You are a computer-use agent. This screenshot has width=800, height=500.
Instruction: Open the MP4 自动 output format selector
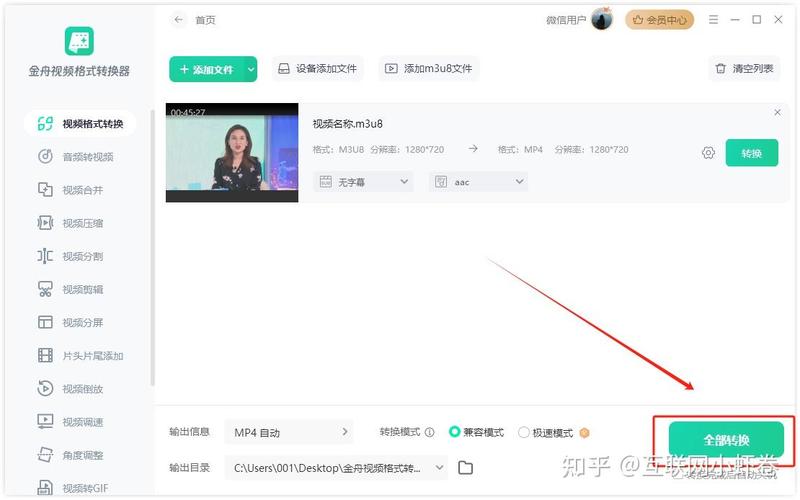[290, 432]
